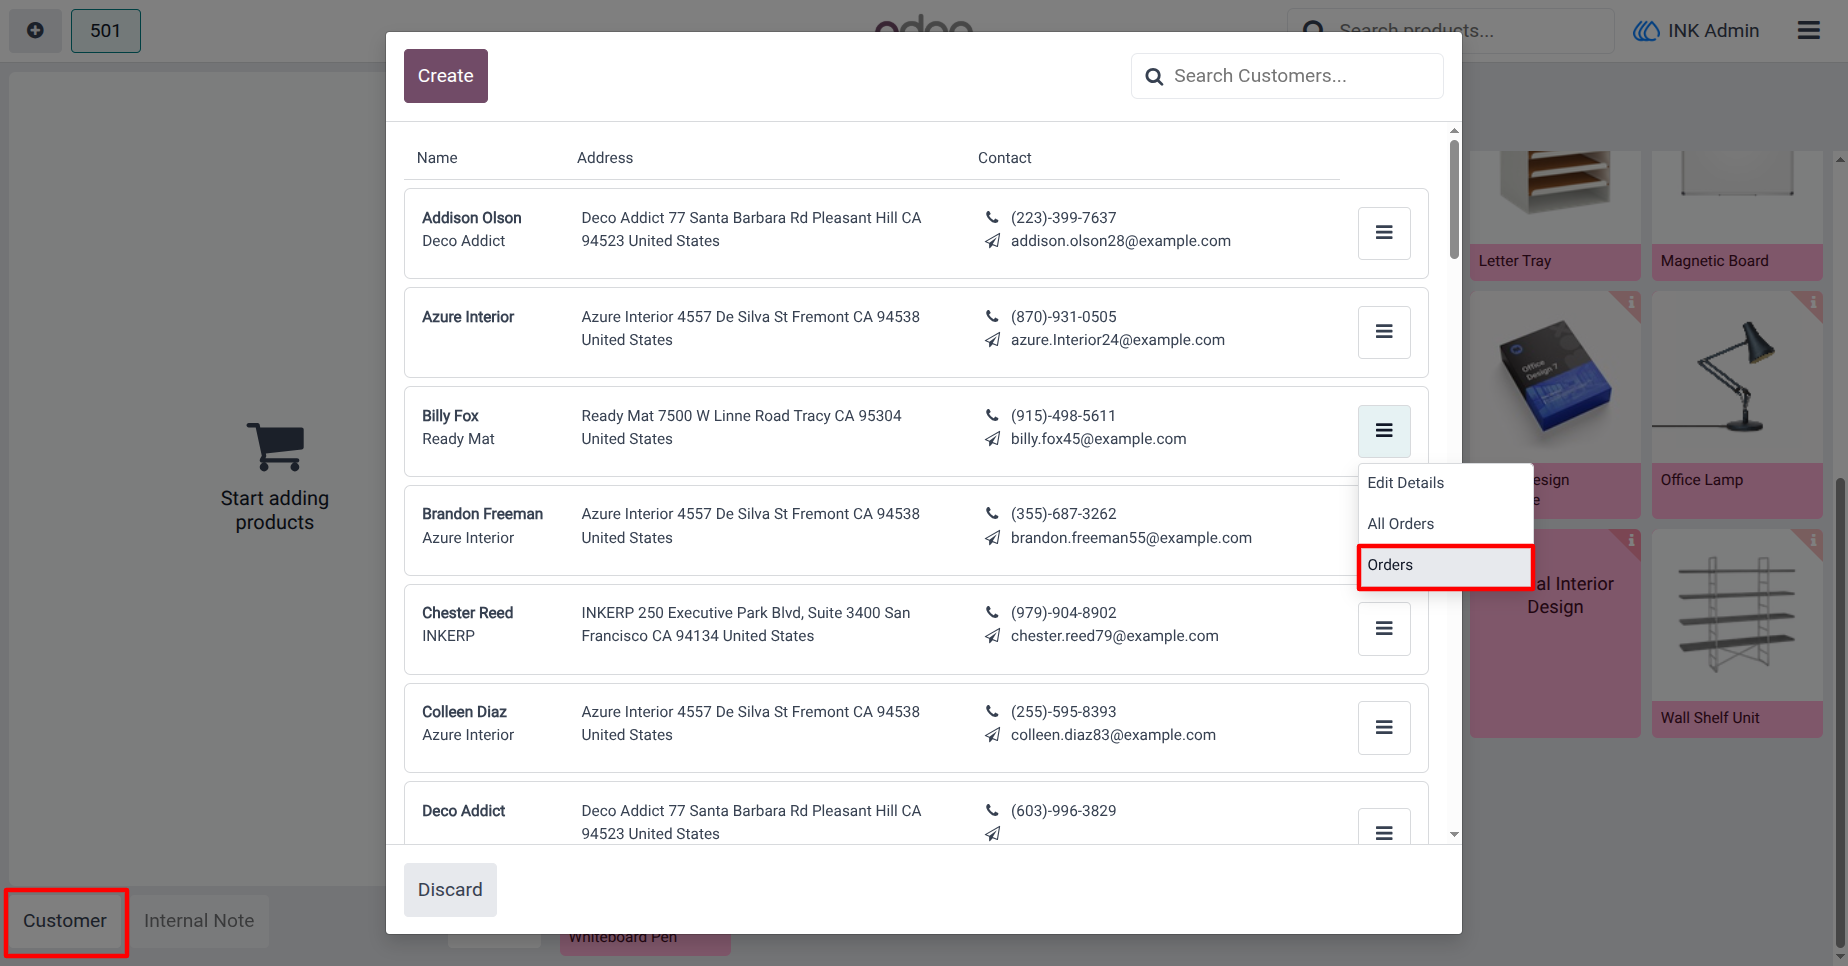Click the magnifier icon in customer search
1848x966 pixels.
click(x=1154, y=77)
